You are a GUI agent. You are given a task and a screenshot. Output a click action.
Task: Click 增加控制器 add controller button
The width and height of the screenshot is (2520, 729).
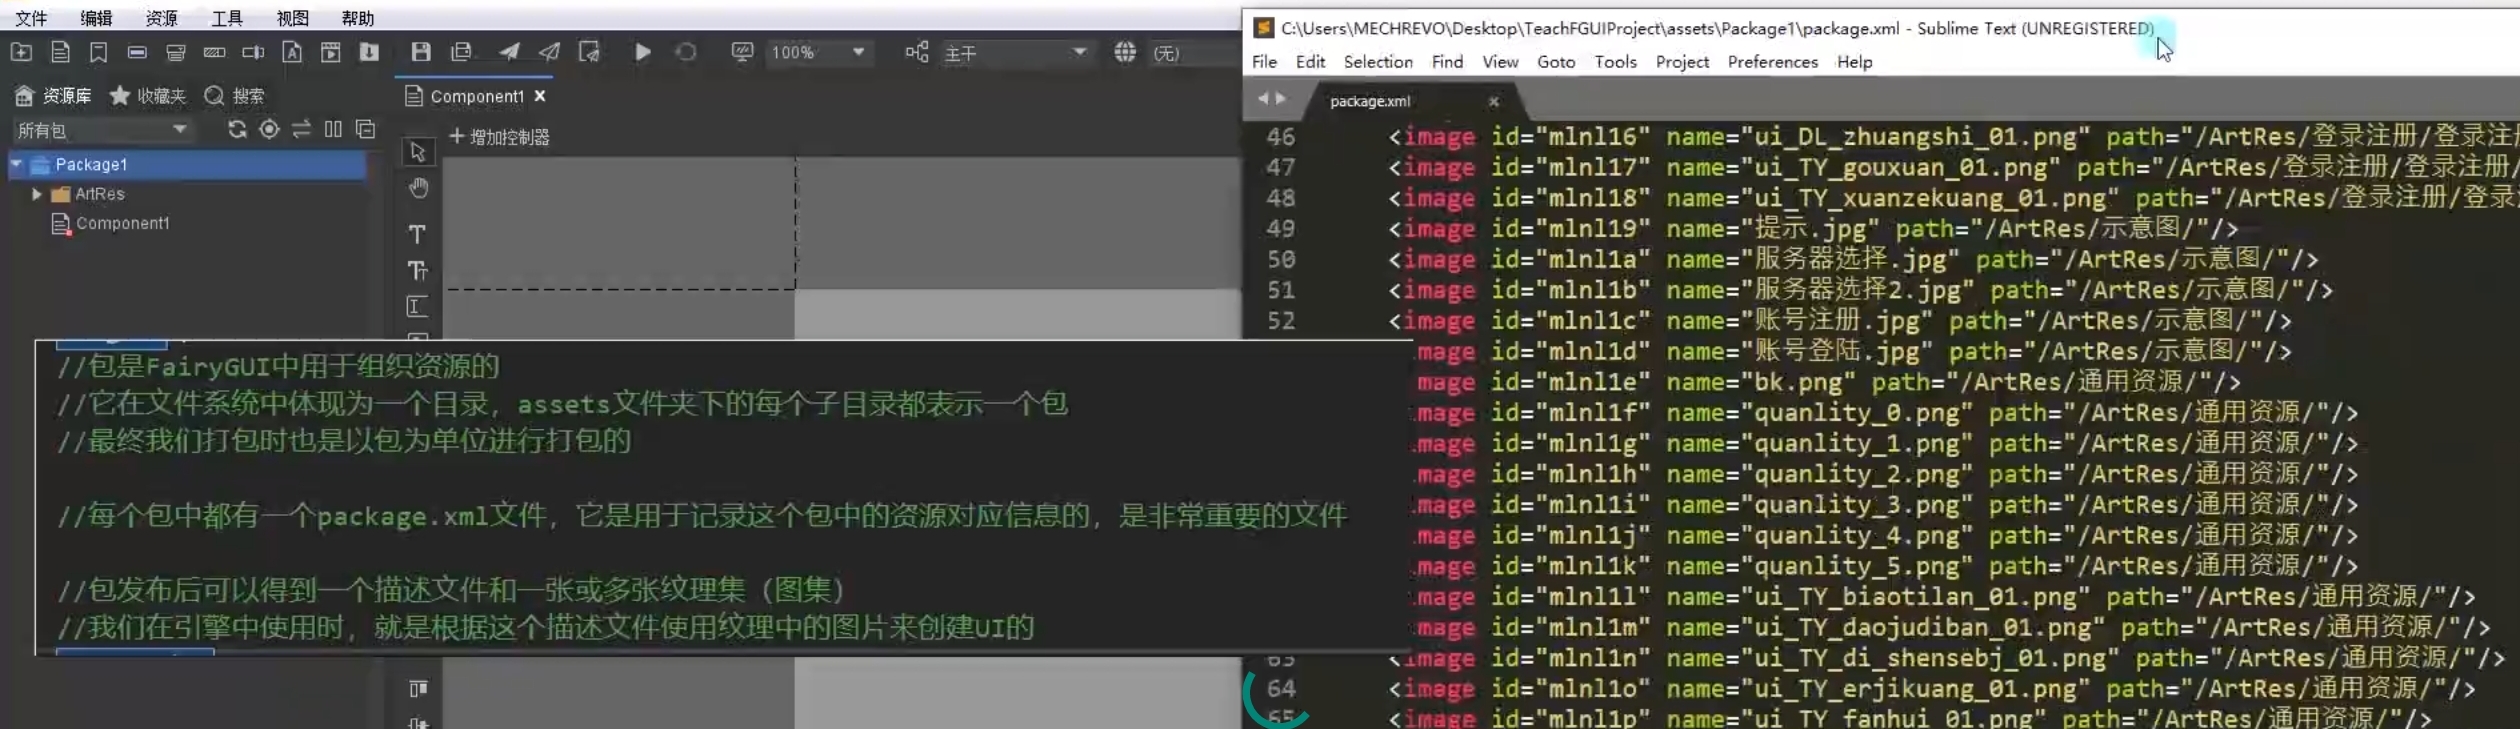[499, 137]
